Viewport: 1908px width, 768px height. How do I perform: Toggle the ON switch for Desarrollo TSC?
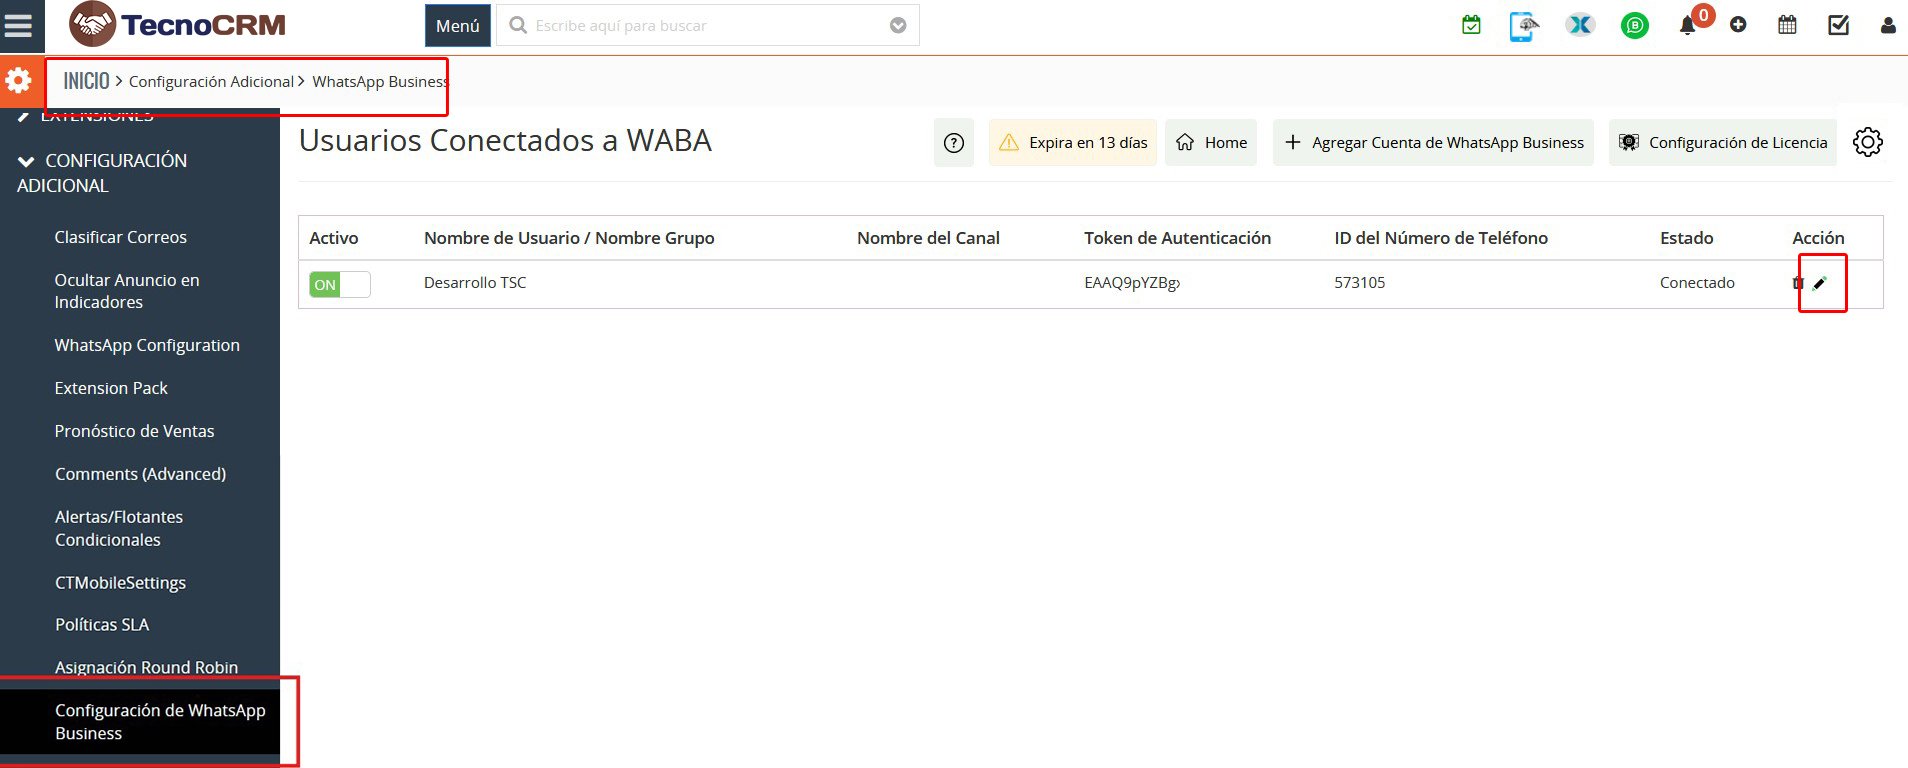pos(339,284)
